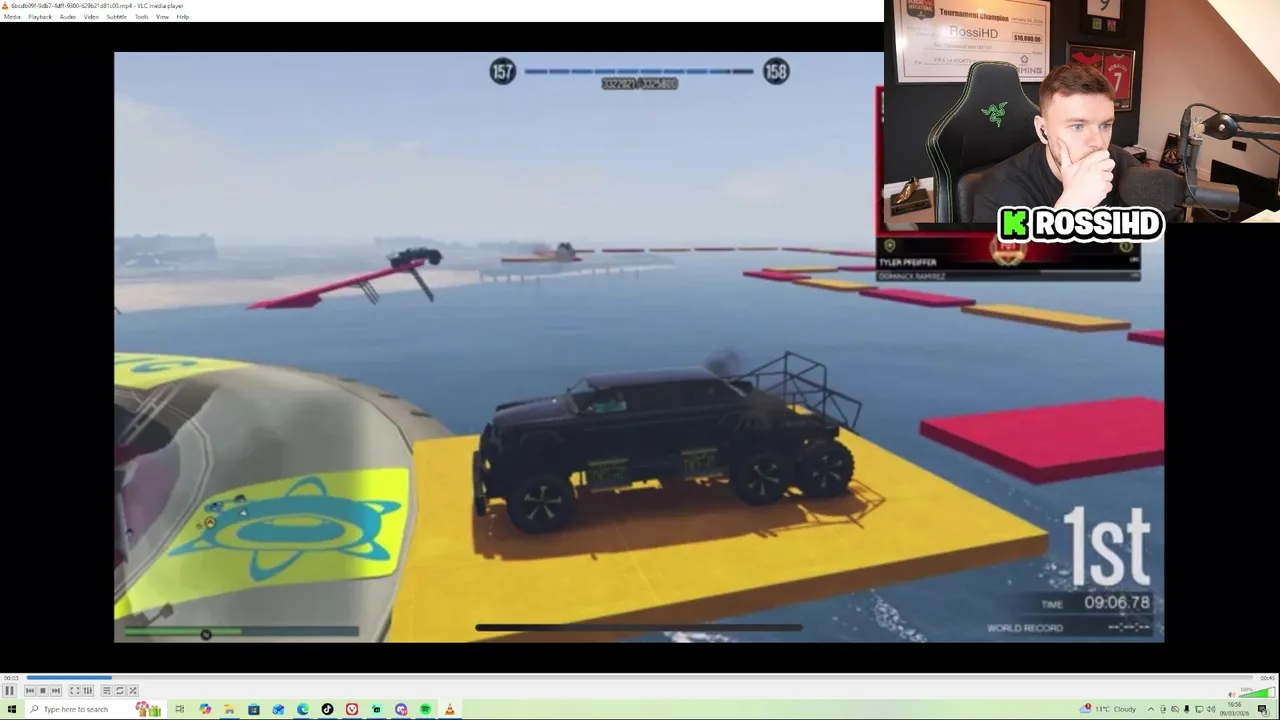The width and height of the screenshot is (1280, 720).
Task: Open TikTok from the taskbar
Action: 327,709
